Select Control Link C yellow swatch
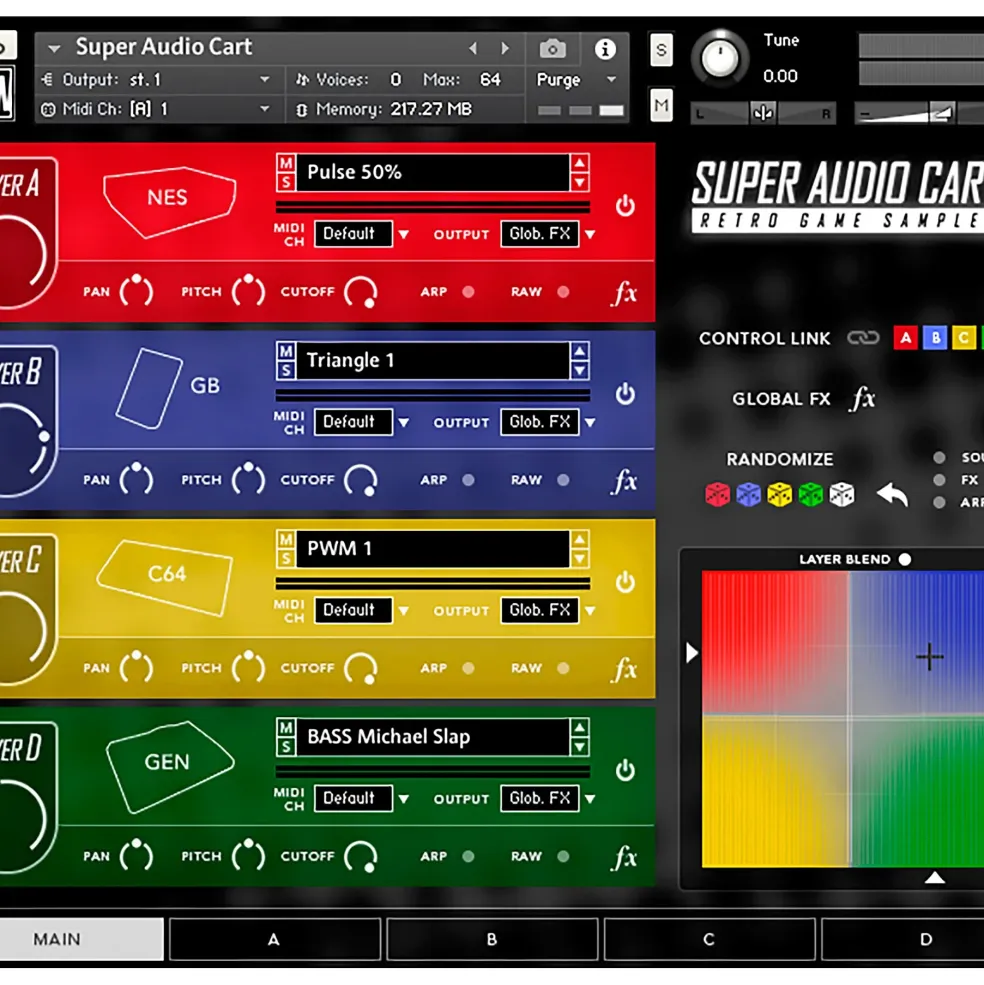The width and height of the screenshot is (984, 985). 964,338
